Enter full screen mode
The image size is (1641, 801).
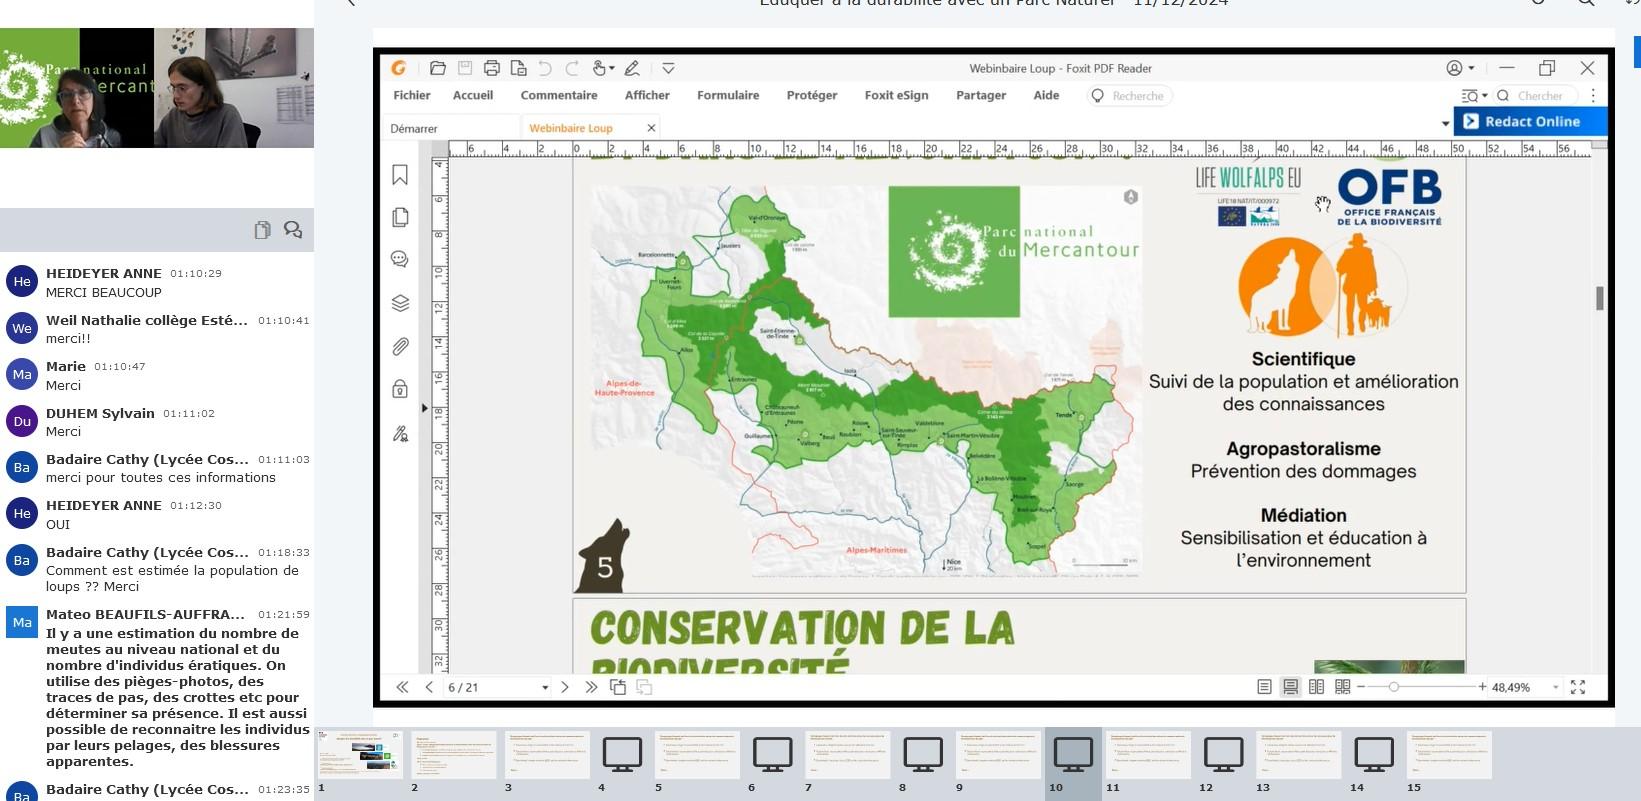click(x=1578, y=687)
